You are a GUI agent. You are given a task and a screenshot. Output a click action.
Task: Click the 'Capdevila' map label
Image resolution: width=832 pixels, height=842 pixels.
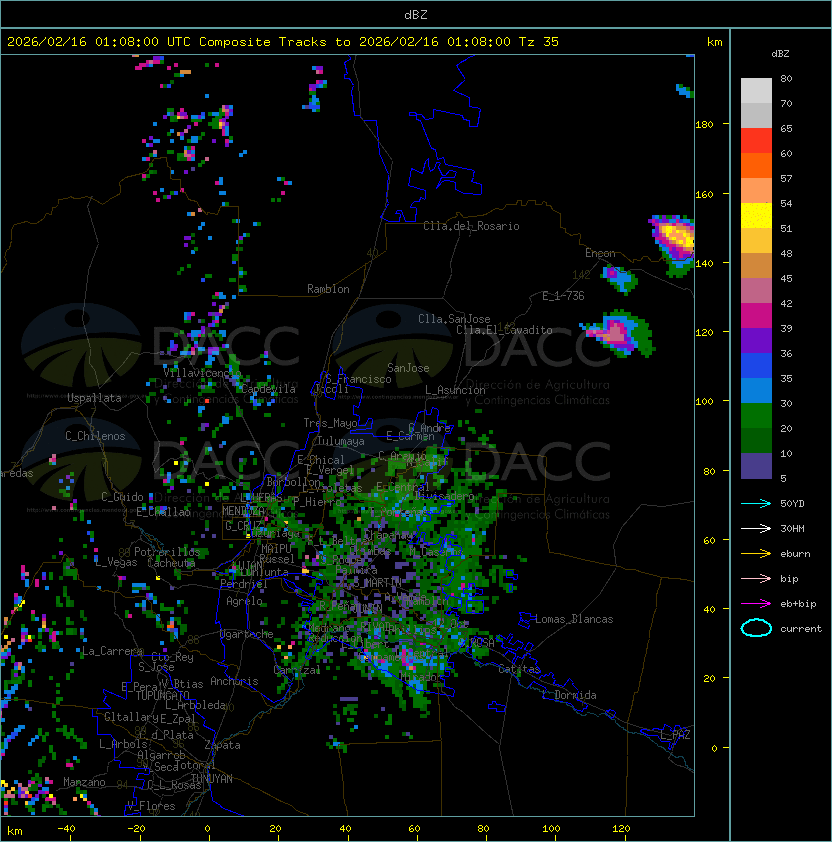[x=268, y=389]
